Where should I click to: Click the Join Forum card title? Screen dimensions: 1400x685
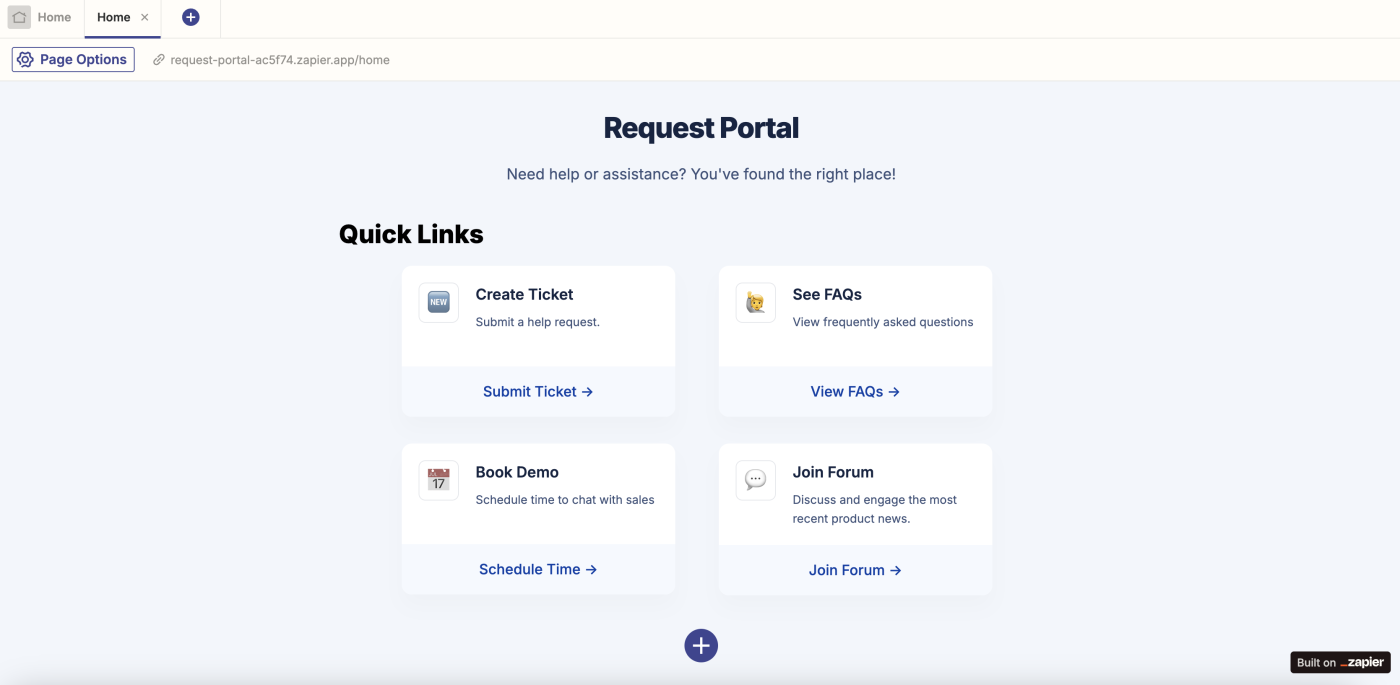pyautogui.click(x=833, y=472)
